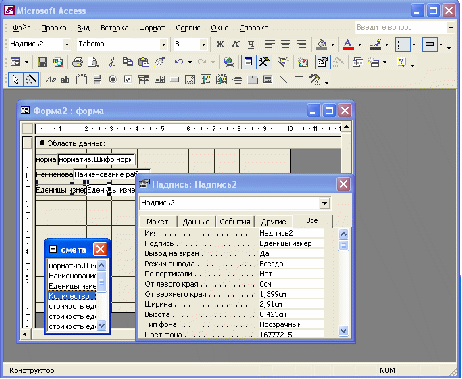462x379 pixels.
Task: Open the Undo history dropdown arrow
Action: tap(190, 62)
